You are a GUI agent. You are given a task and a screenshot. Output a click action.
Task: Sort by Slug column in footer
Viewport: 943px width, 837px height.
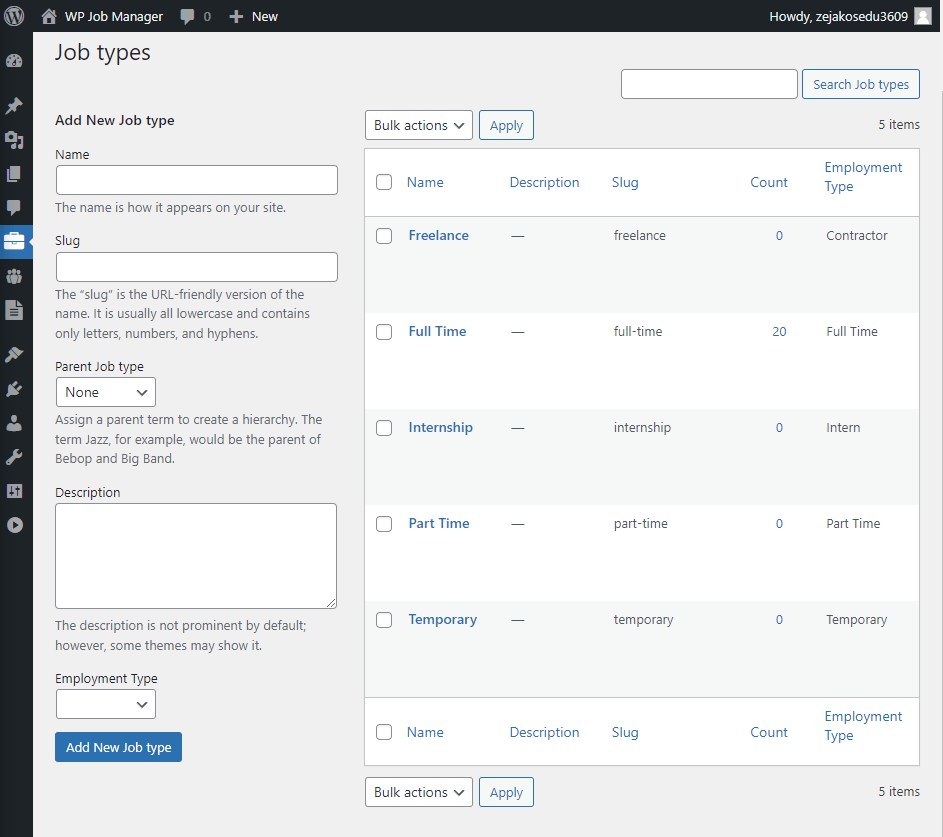click(x=625, y=732)
